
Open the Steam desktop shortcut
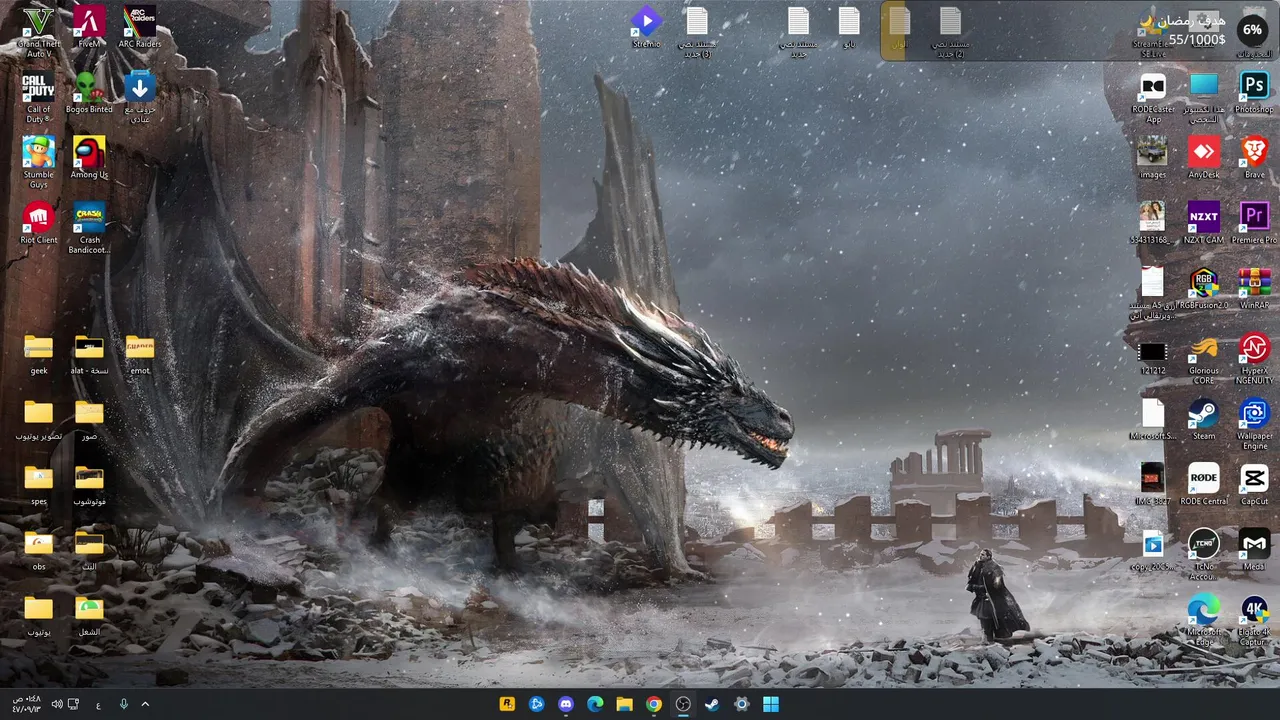click(1204, 420)
